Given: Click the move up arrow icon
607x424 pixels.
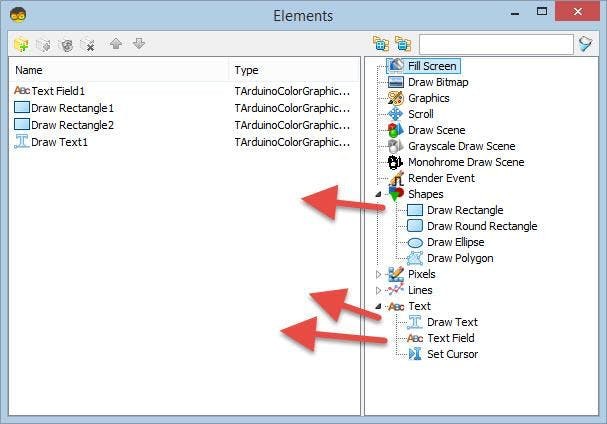Looking at the screenshot, I should click(x=116, y=45).
